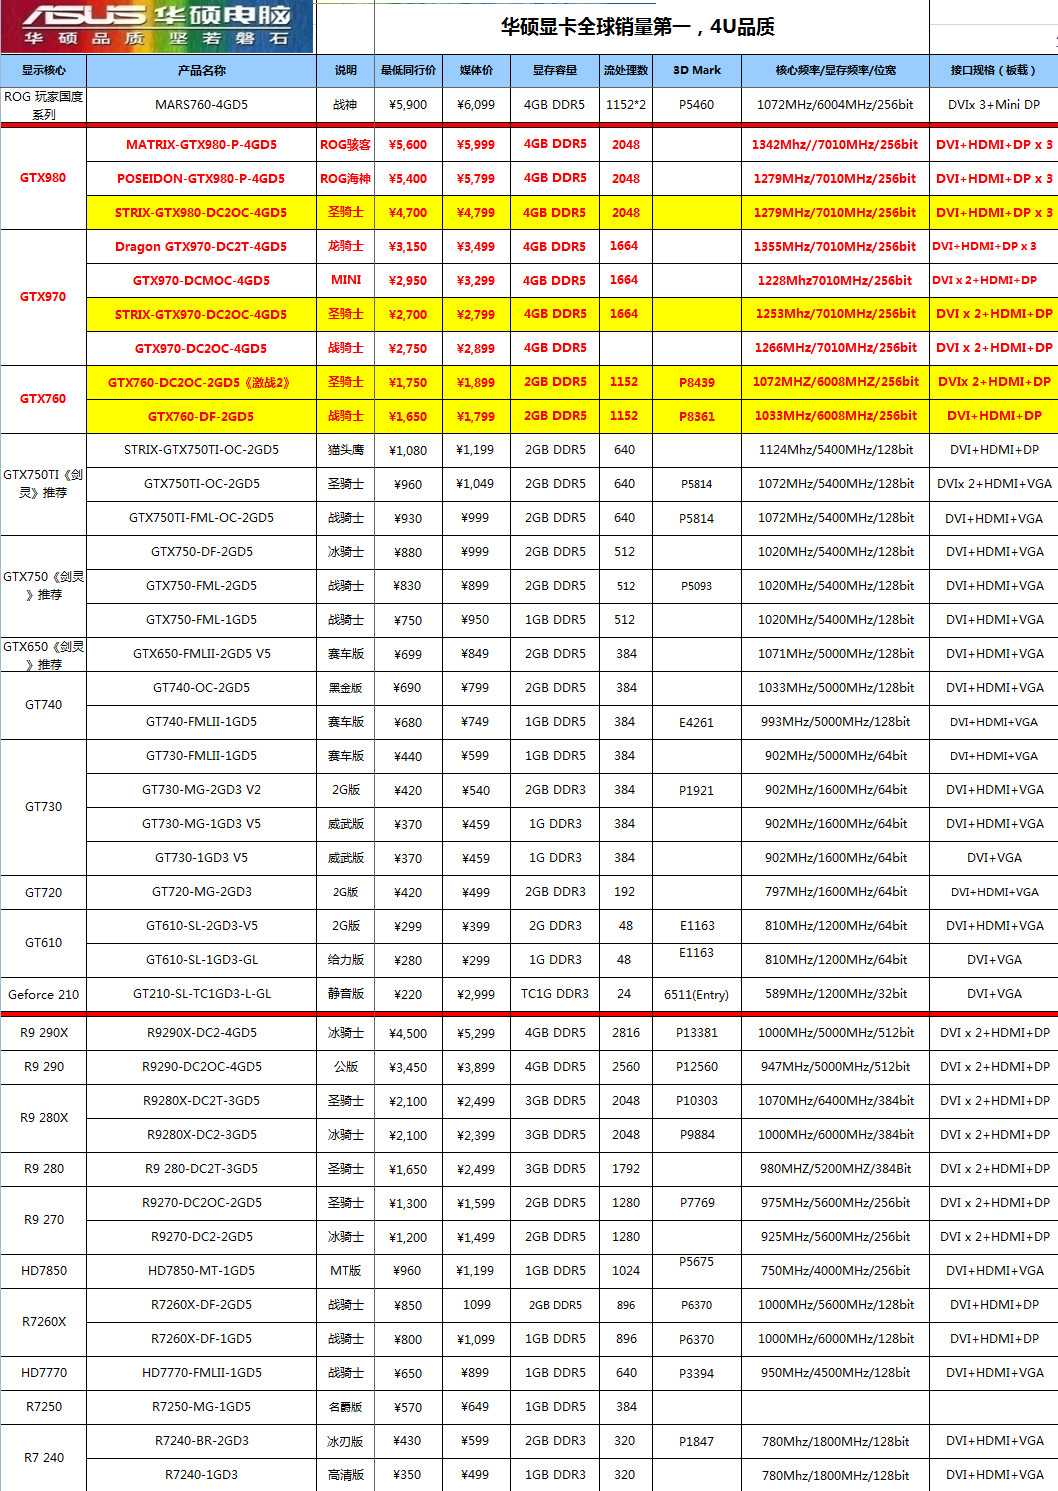Select the '媒体价' column header
The height and width of the screenshot is (1491, 1058).
(476, 70)
